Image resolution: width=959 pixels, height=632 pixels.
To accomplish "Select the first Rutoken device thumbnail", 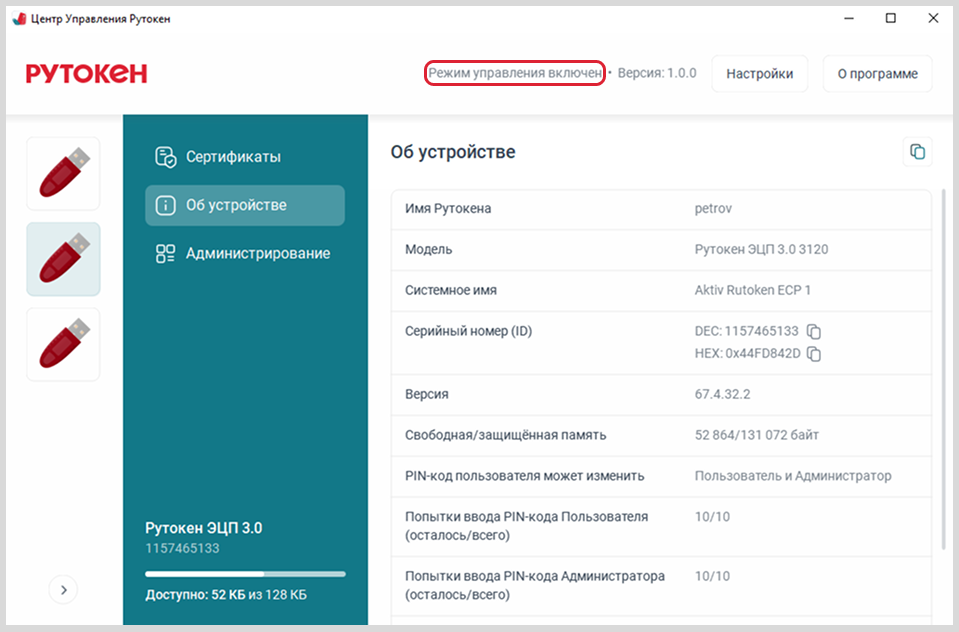I will pos(63,173).
